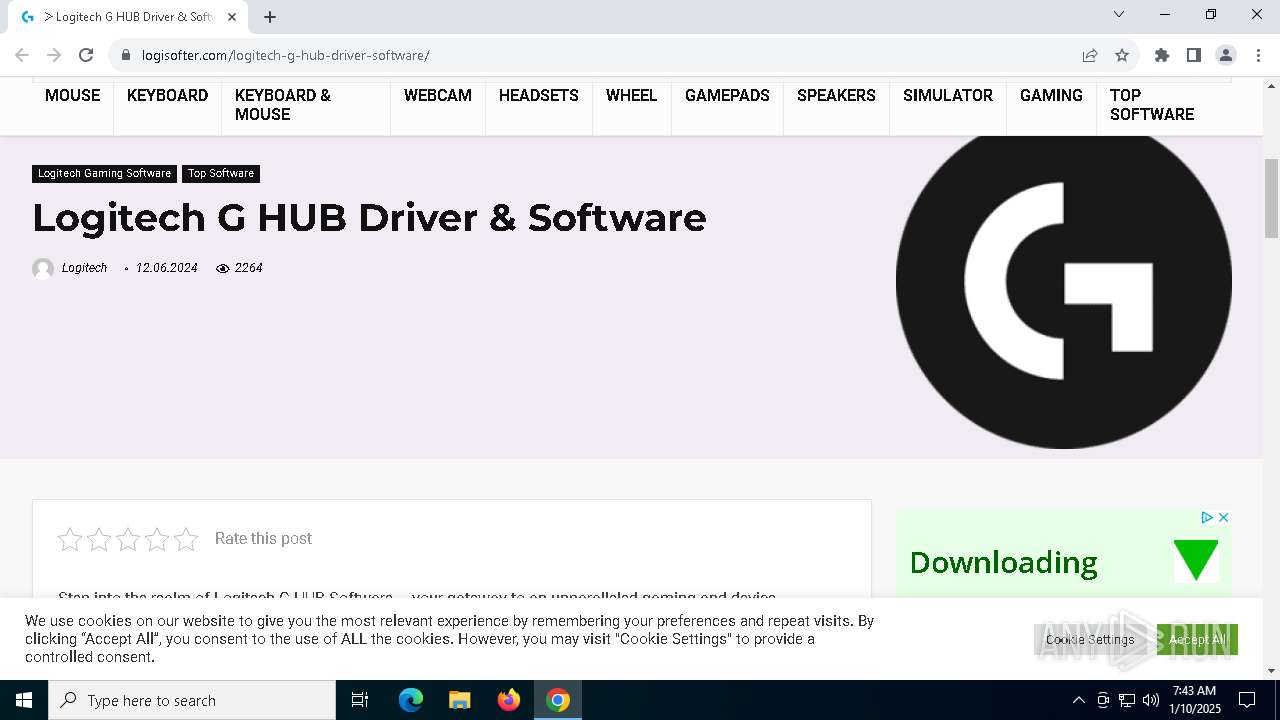Rate the post three stars
Screen dimensions: 1280x720
click(x=128, y=540)
